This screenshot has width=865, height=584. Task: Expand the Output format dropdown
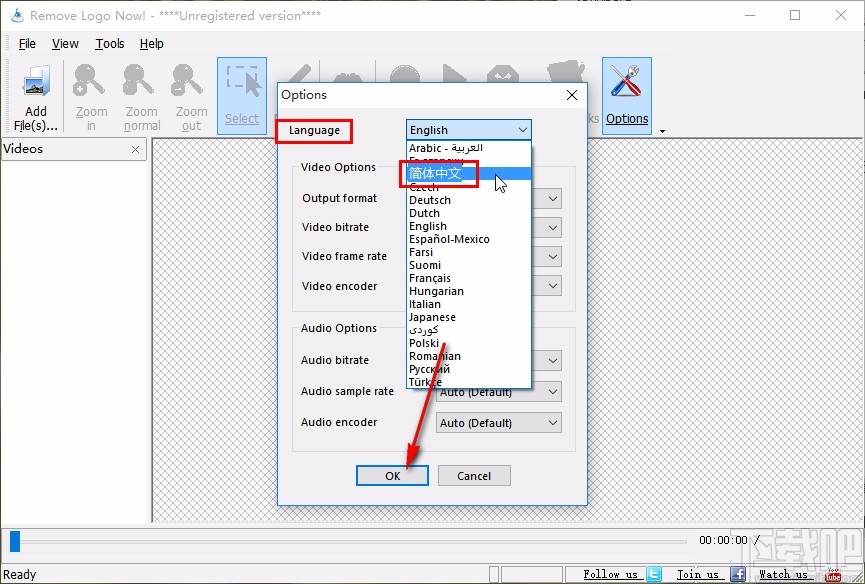553,199
